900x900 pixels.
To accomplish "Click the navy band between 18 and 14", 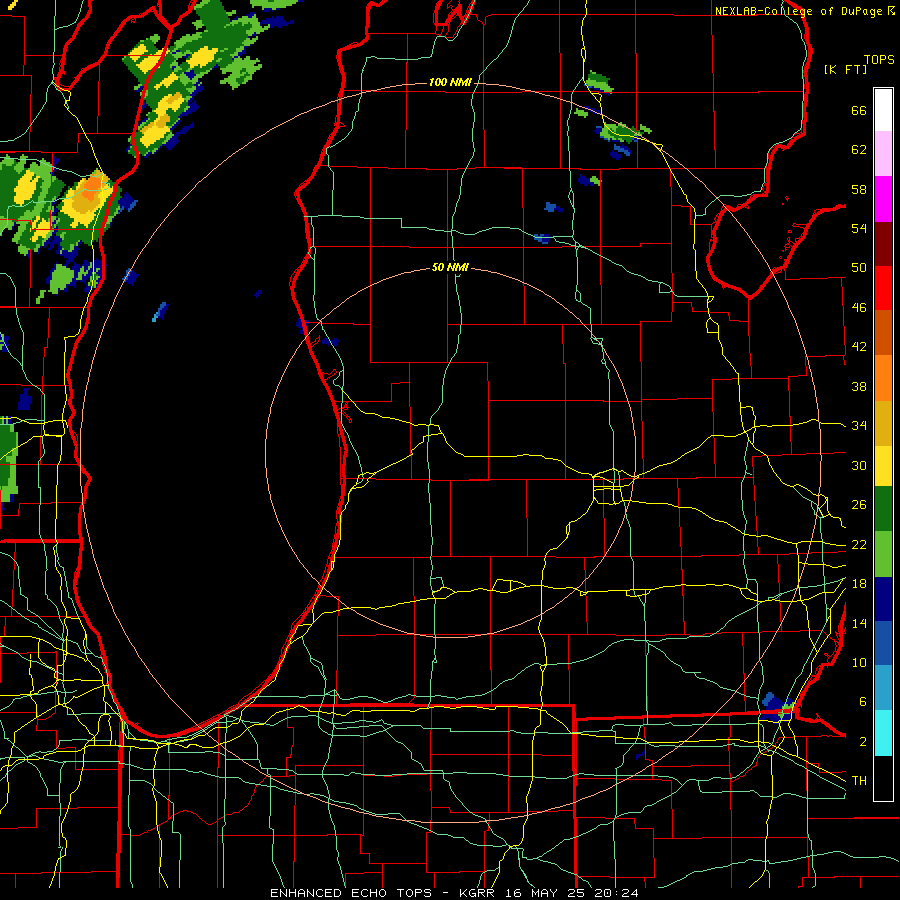I will coord(883,599).
